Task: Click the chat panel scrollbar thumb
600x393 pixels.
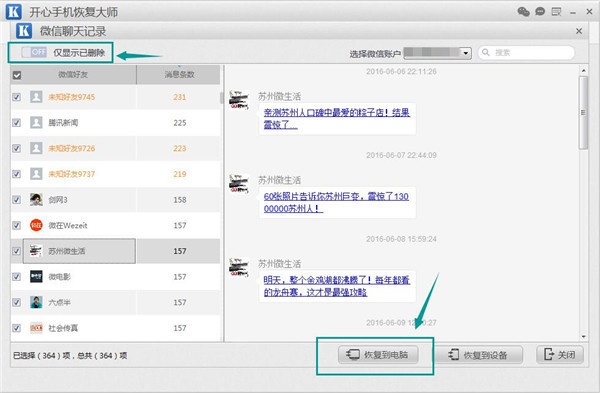Action: tap(583, 113)
